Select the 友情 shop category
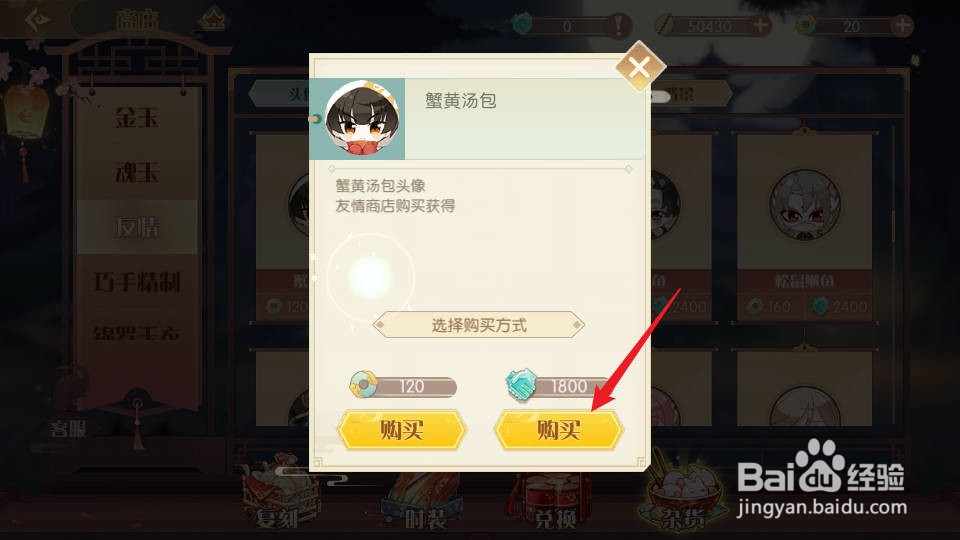Viewport: 960px width, 540px height. pyautogui.click(x=137, y=227)
